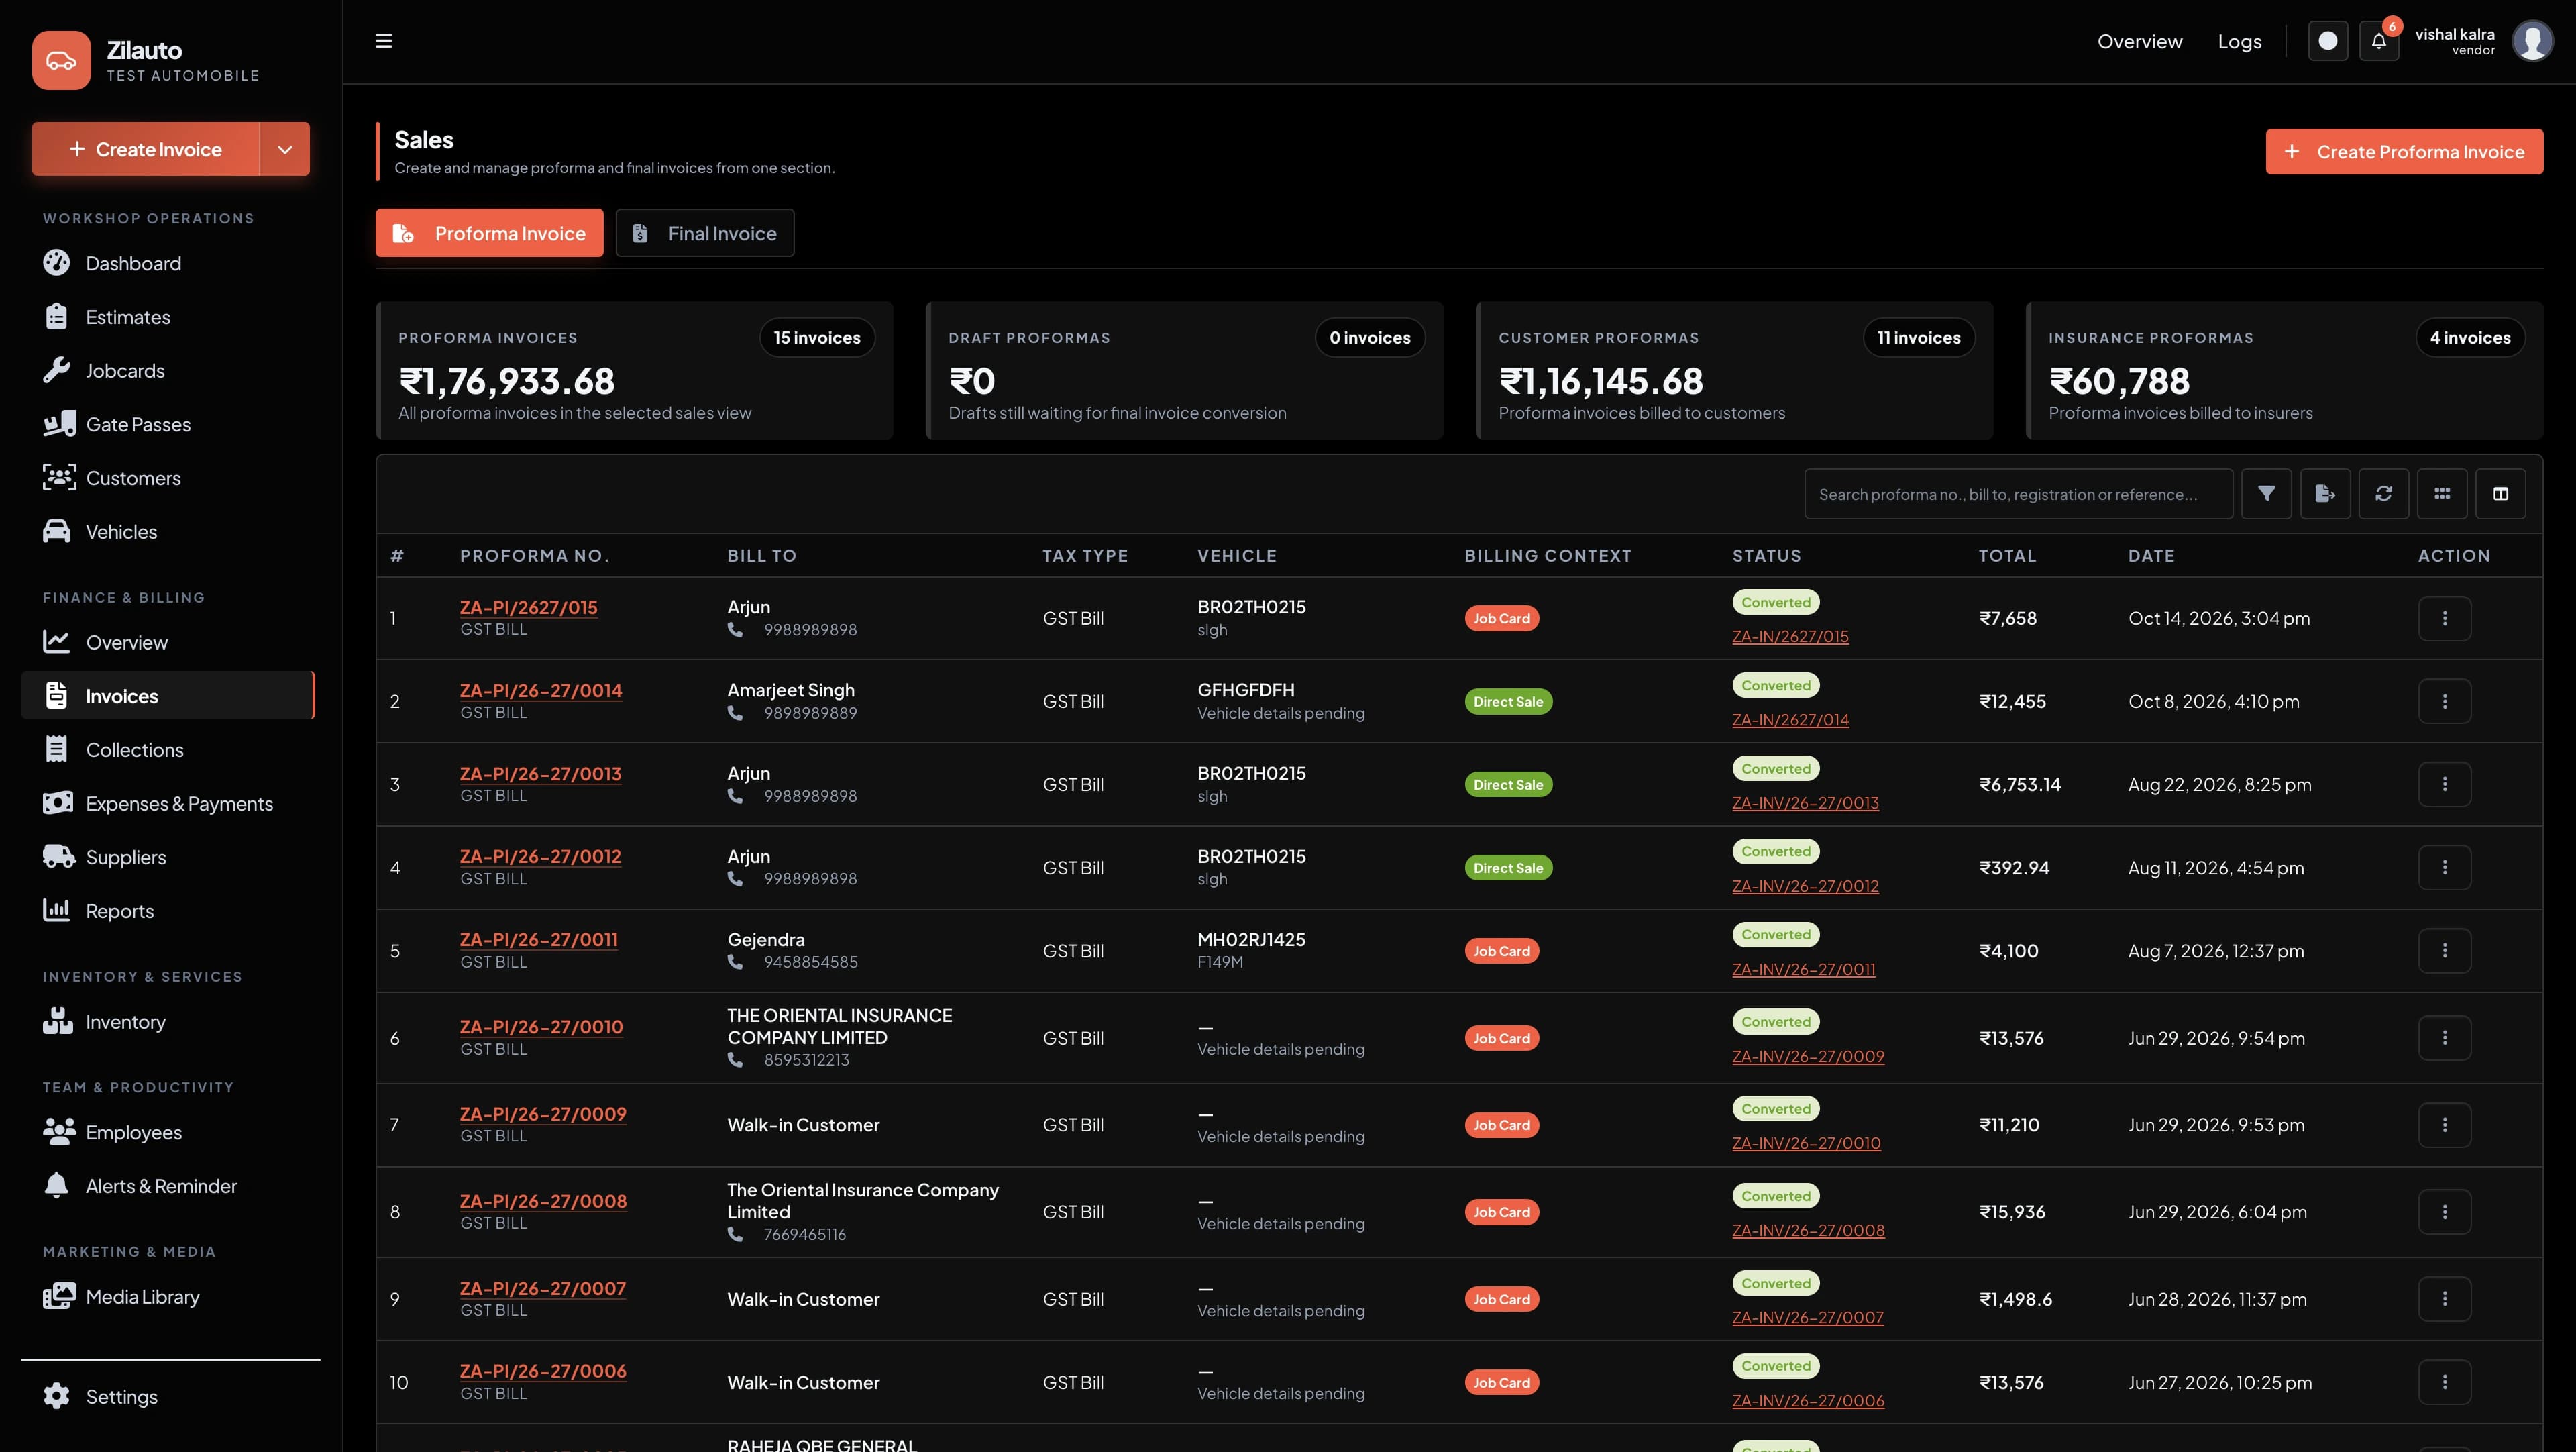Viewport: 2576px width, 1452px height.
Task: Open actions menu for ZA-PI/26-27/0014 row
Action: pyautogui.click(x=2444, y=701)
